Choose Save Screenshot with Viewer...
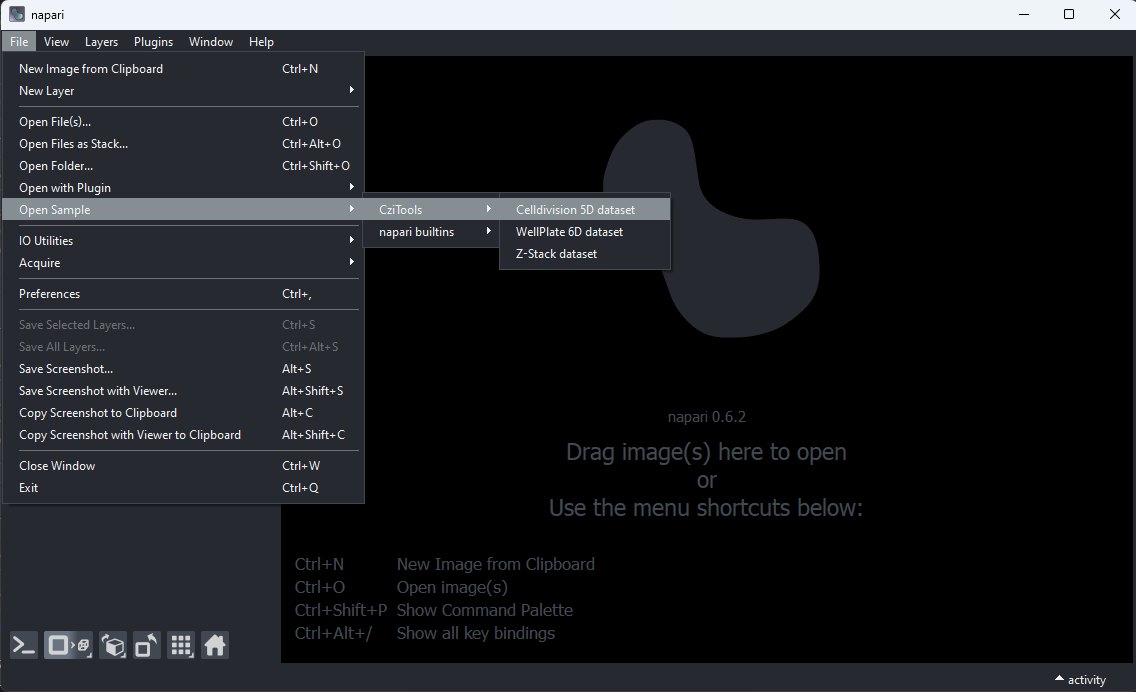Viewport: 1136px width, 692px height. pos(183,391)
